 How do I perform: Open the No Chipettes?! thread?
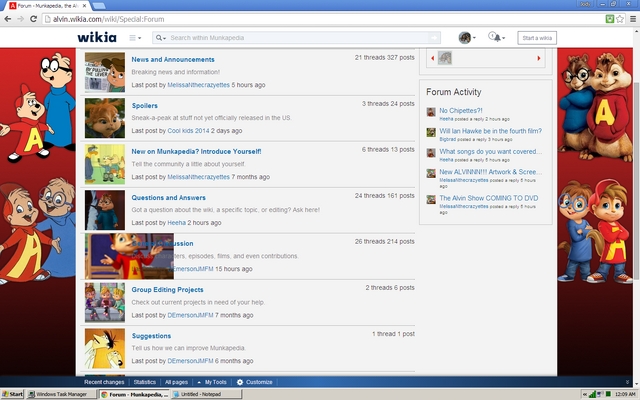tap(461, 111)
